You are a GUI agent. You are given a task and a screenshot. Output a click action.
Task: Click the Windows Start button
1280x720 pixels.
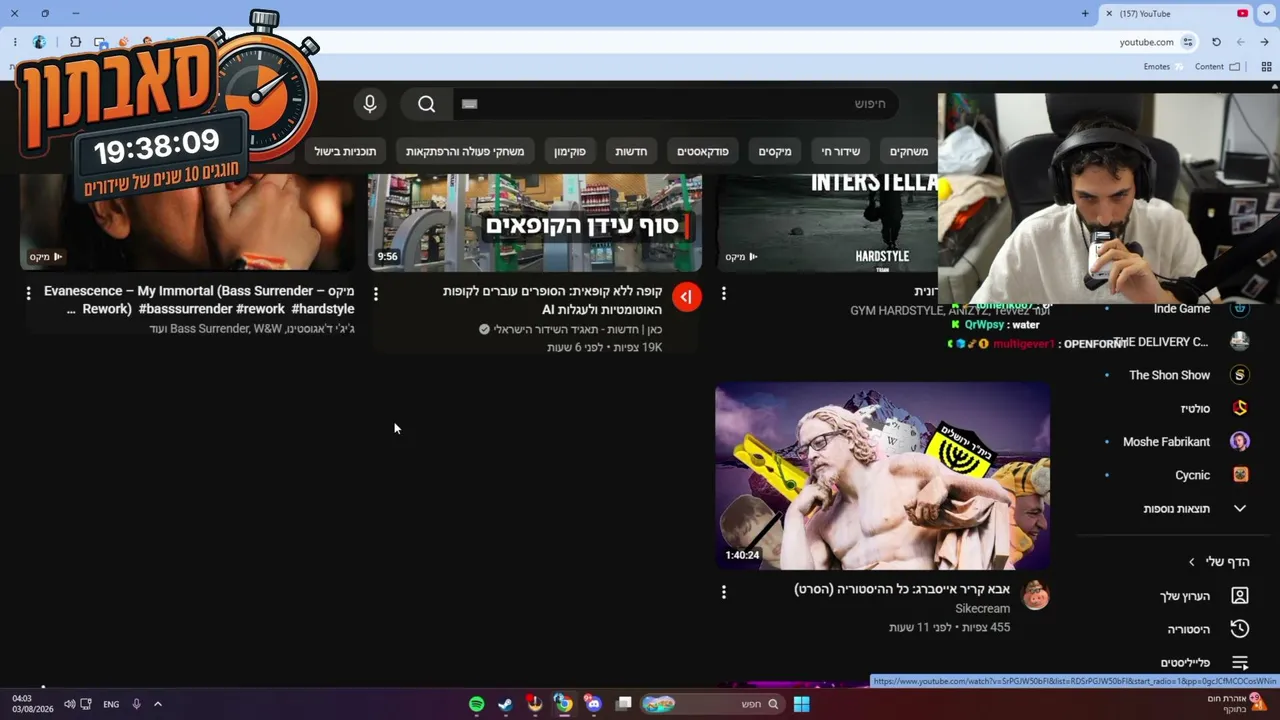click(x=801, y=704)
